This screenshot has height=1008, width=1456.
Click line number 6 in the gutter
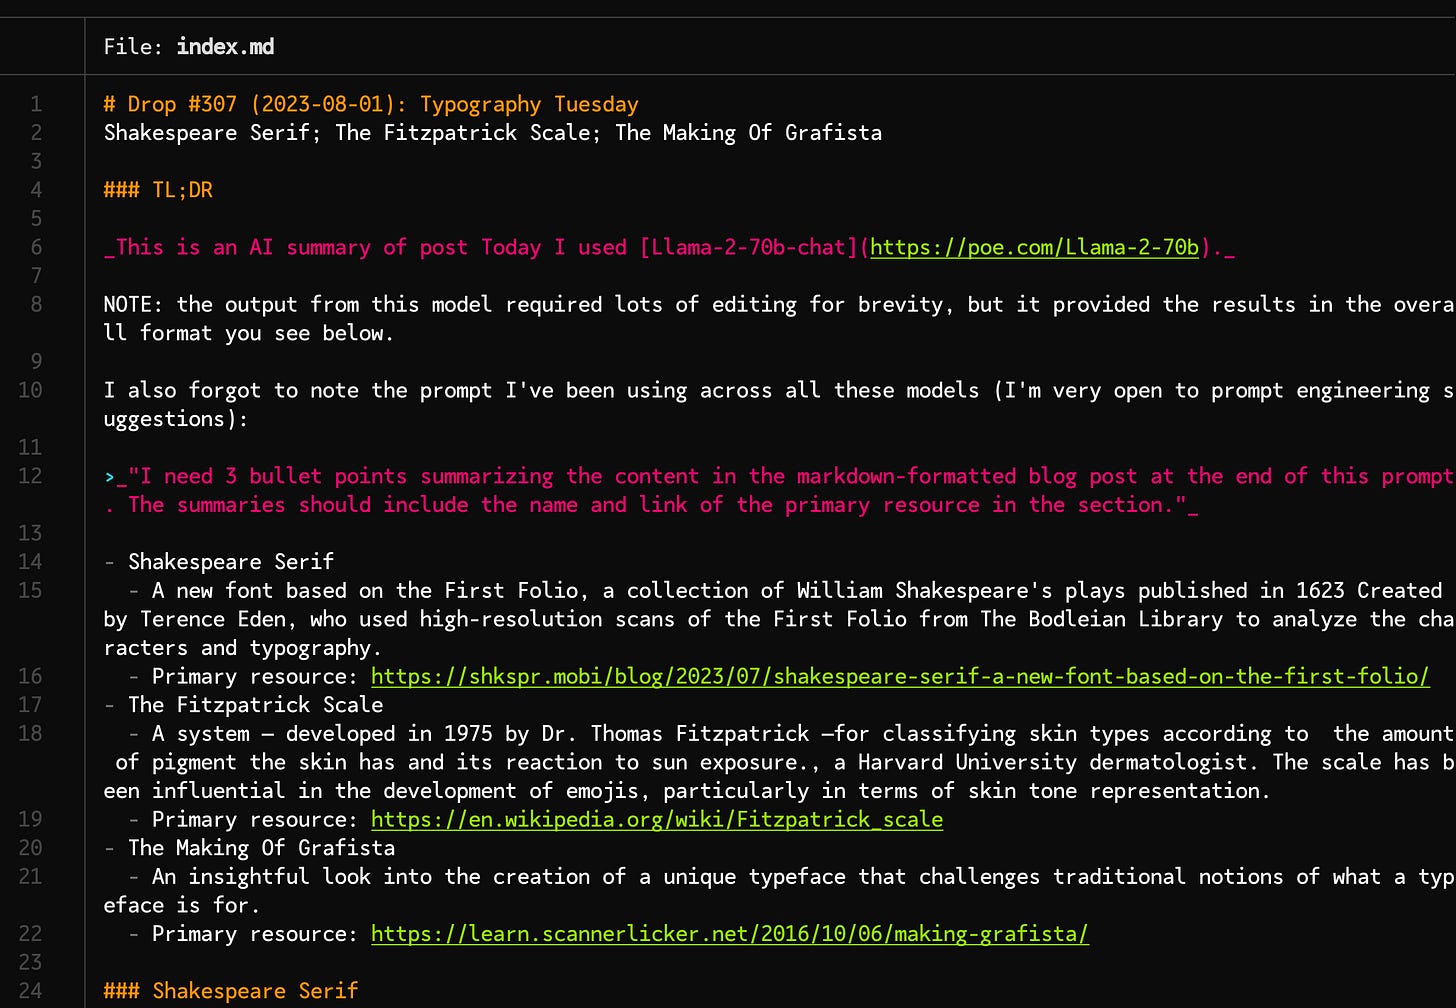click(x=36, y=247)
